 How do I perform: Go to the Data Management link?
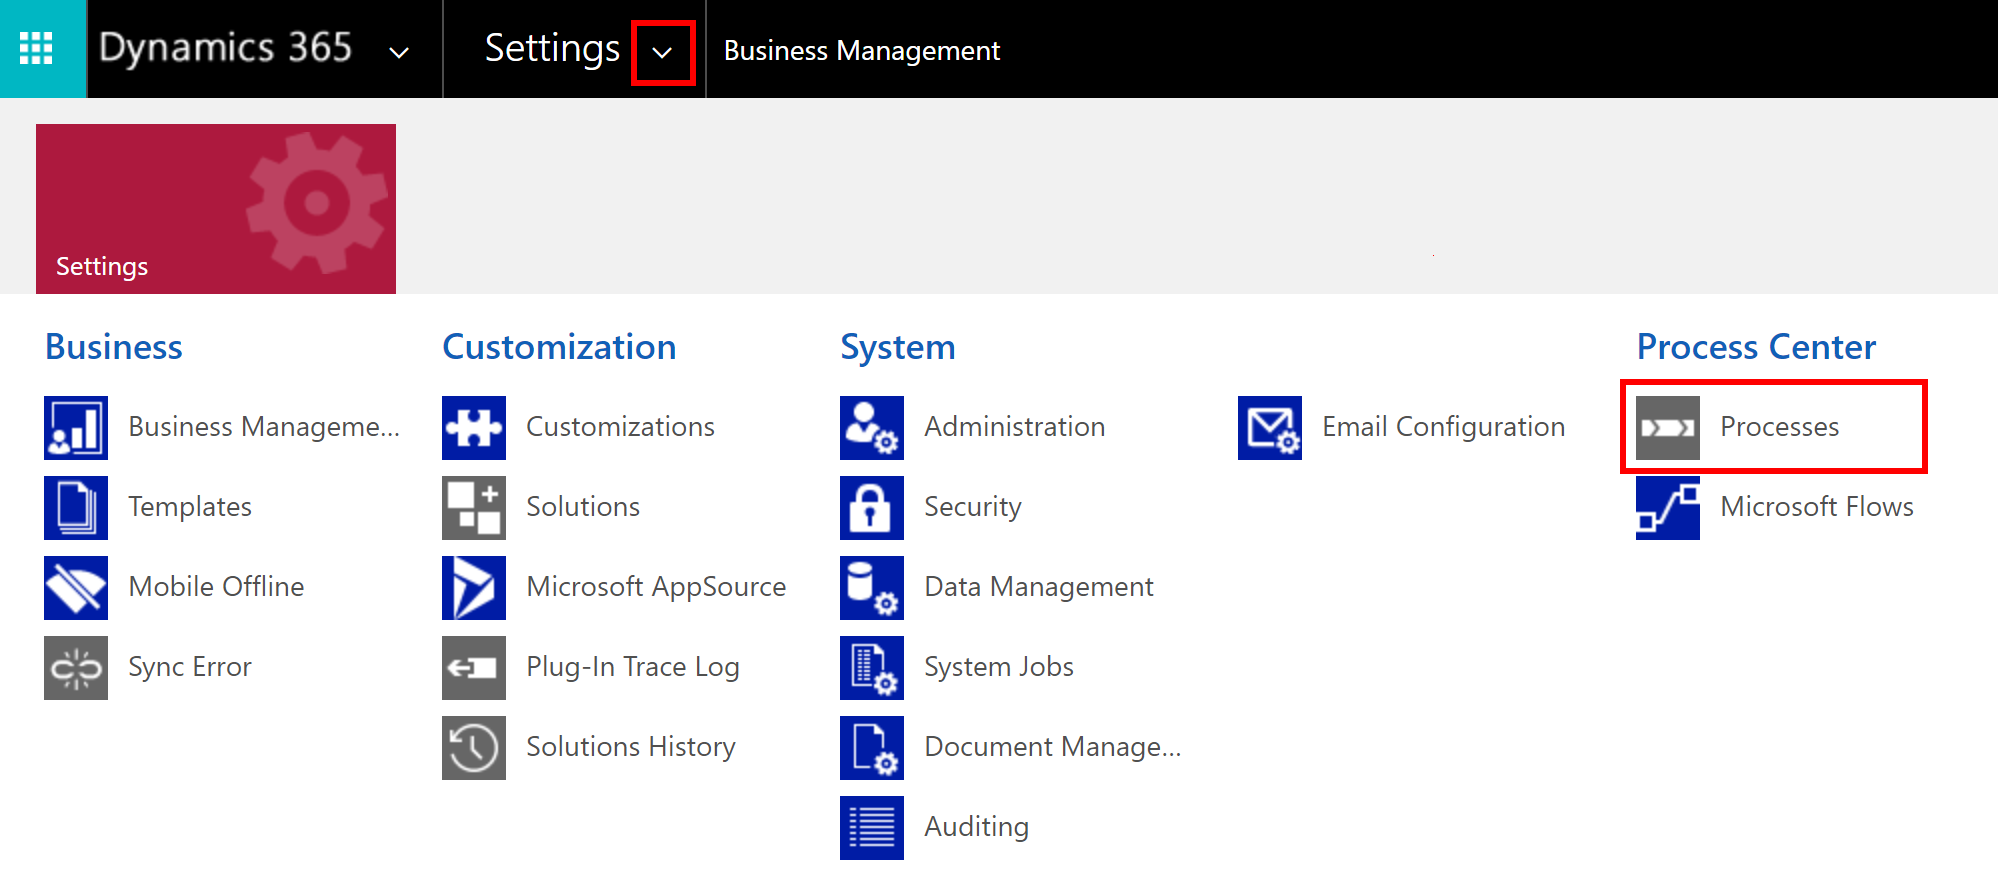(x=1038, y=587)
